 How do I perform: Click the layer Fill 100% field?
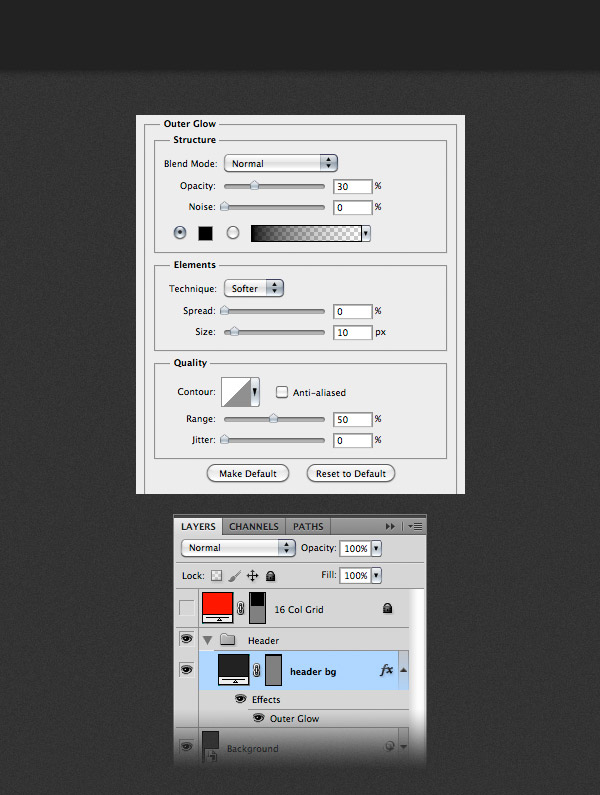click(356, 575)
